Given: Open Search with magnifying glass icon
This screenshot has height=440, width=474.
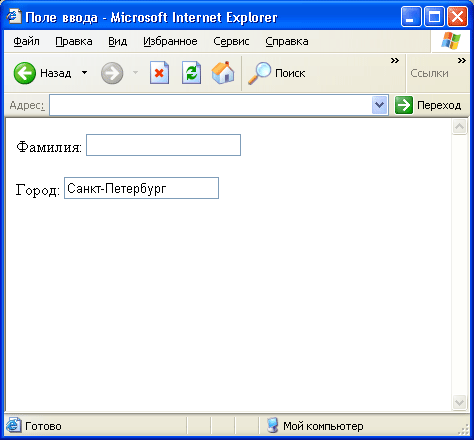Looking at the screenshot, I should (x=259, y=73).
